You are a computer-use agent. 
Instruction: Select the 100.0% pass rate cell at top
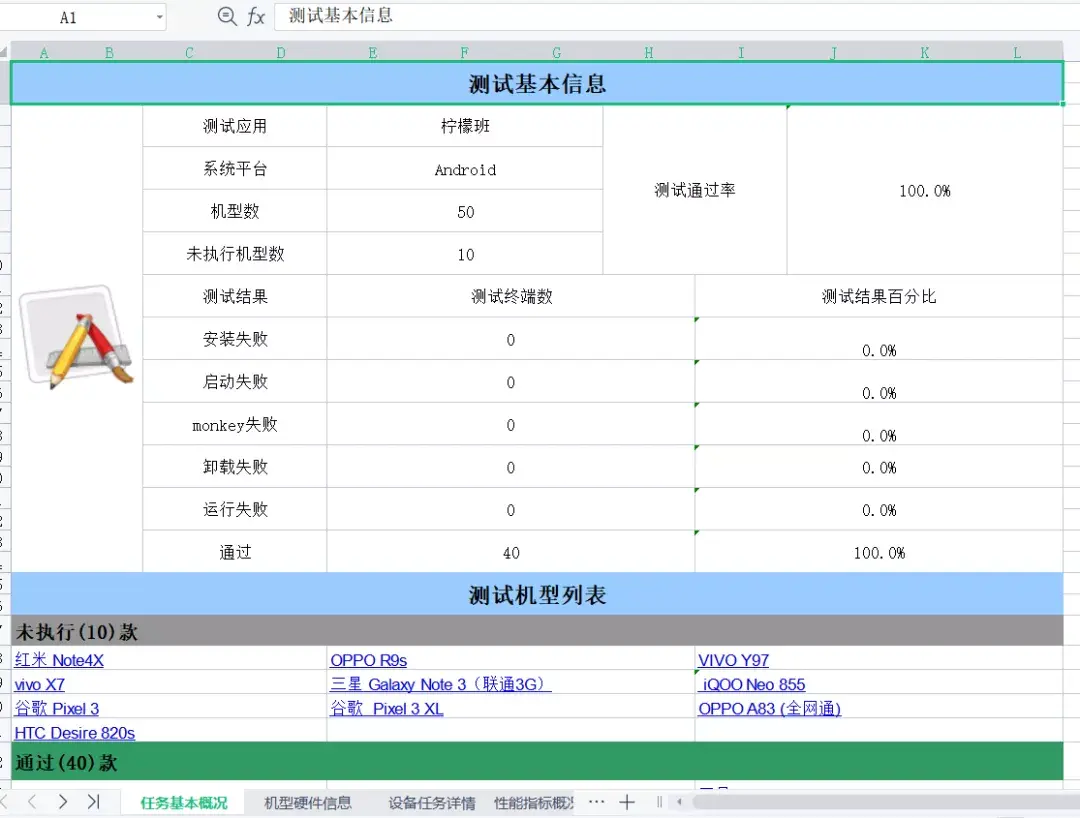(x=925, y=190)
